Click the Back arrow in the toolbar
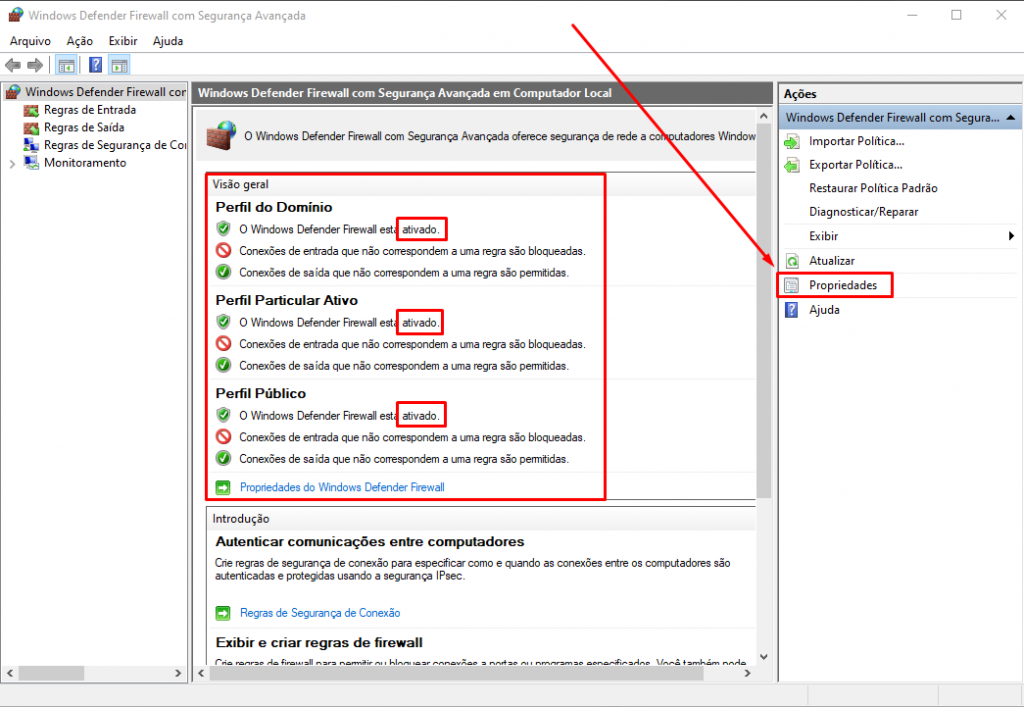Viewport: 1024px width, 707px height. click(13, 65)
